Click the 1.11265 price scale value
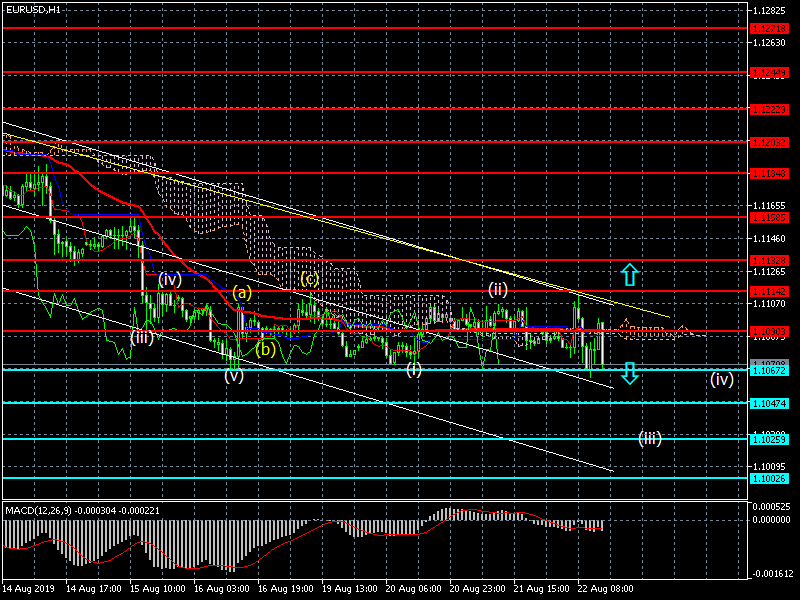This screenshot has width=800, height=600. [x=769, y=271]
